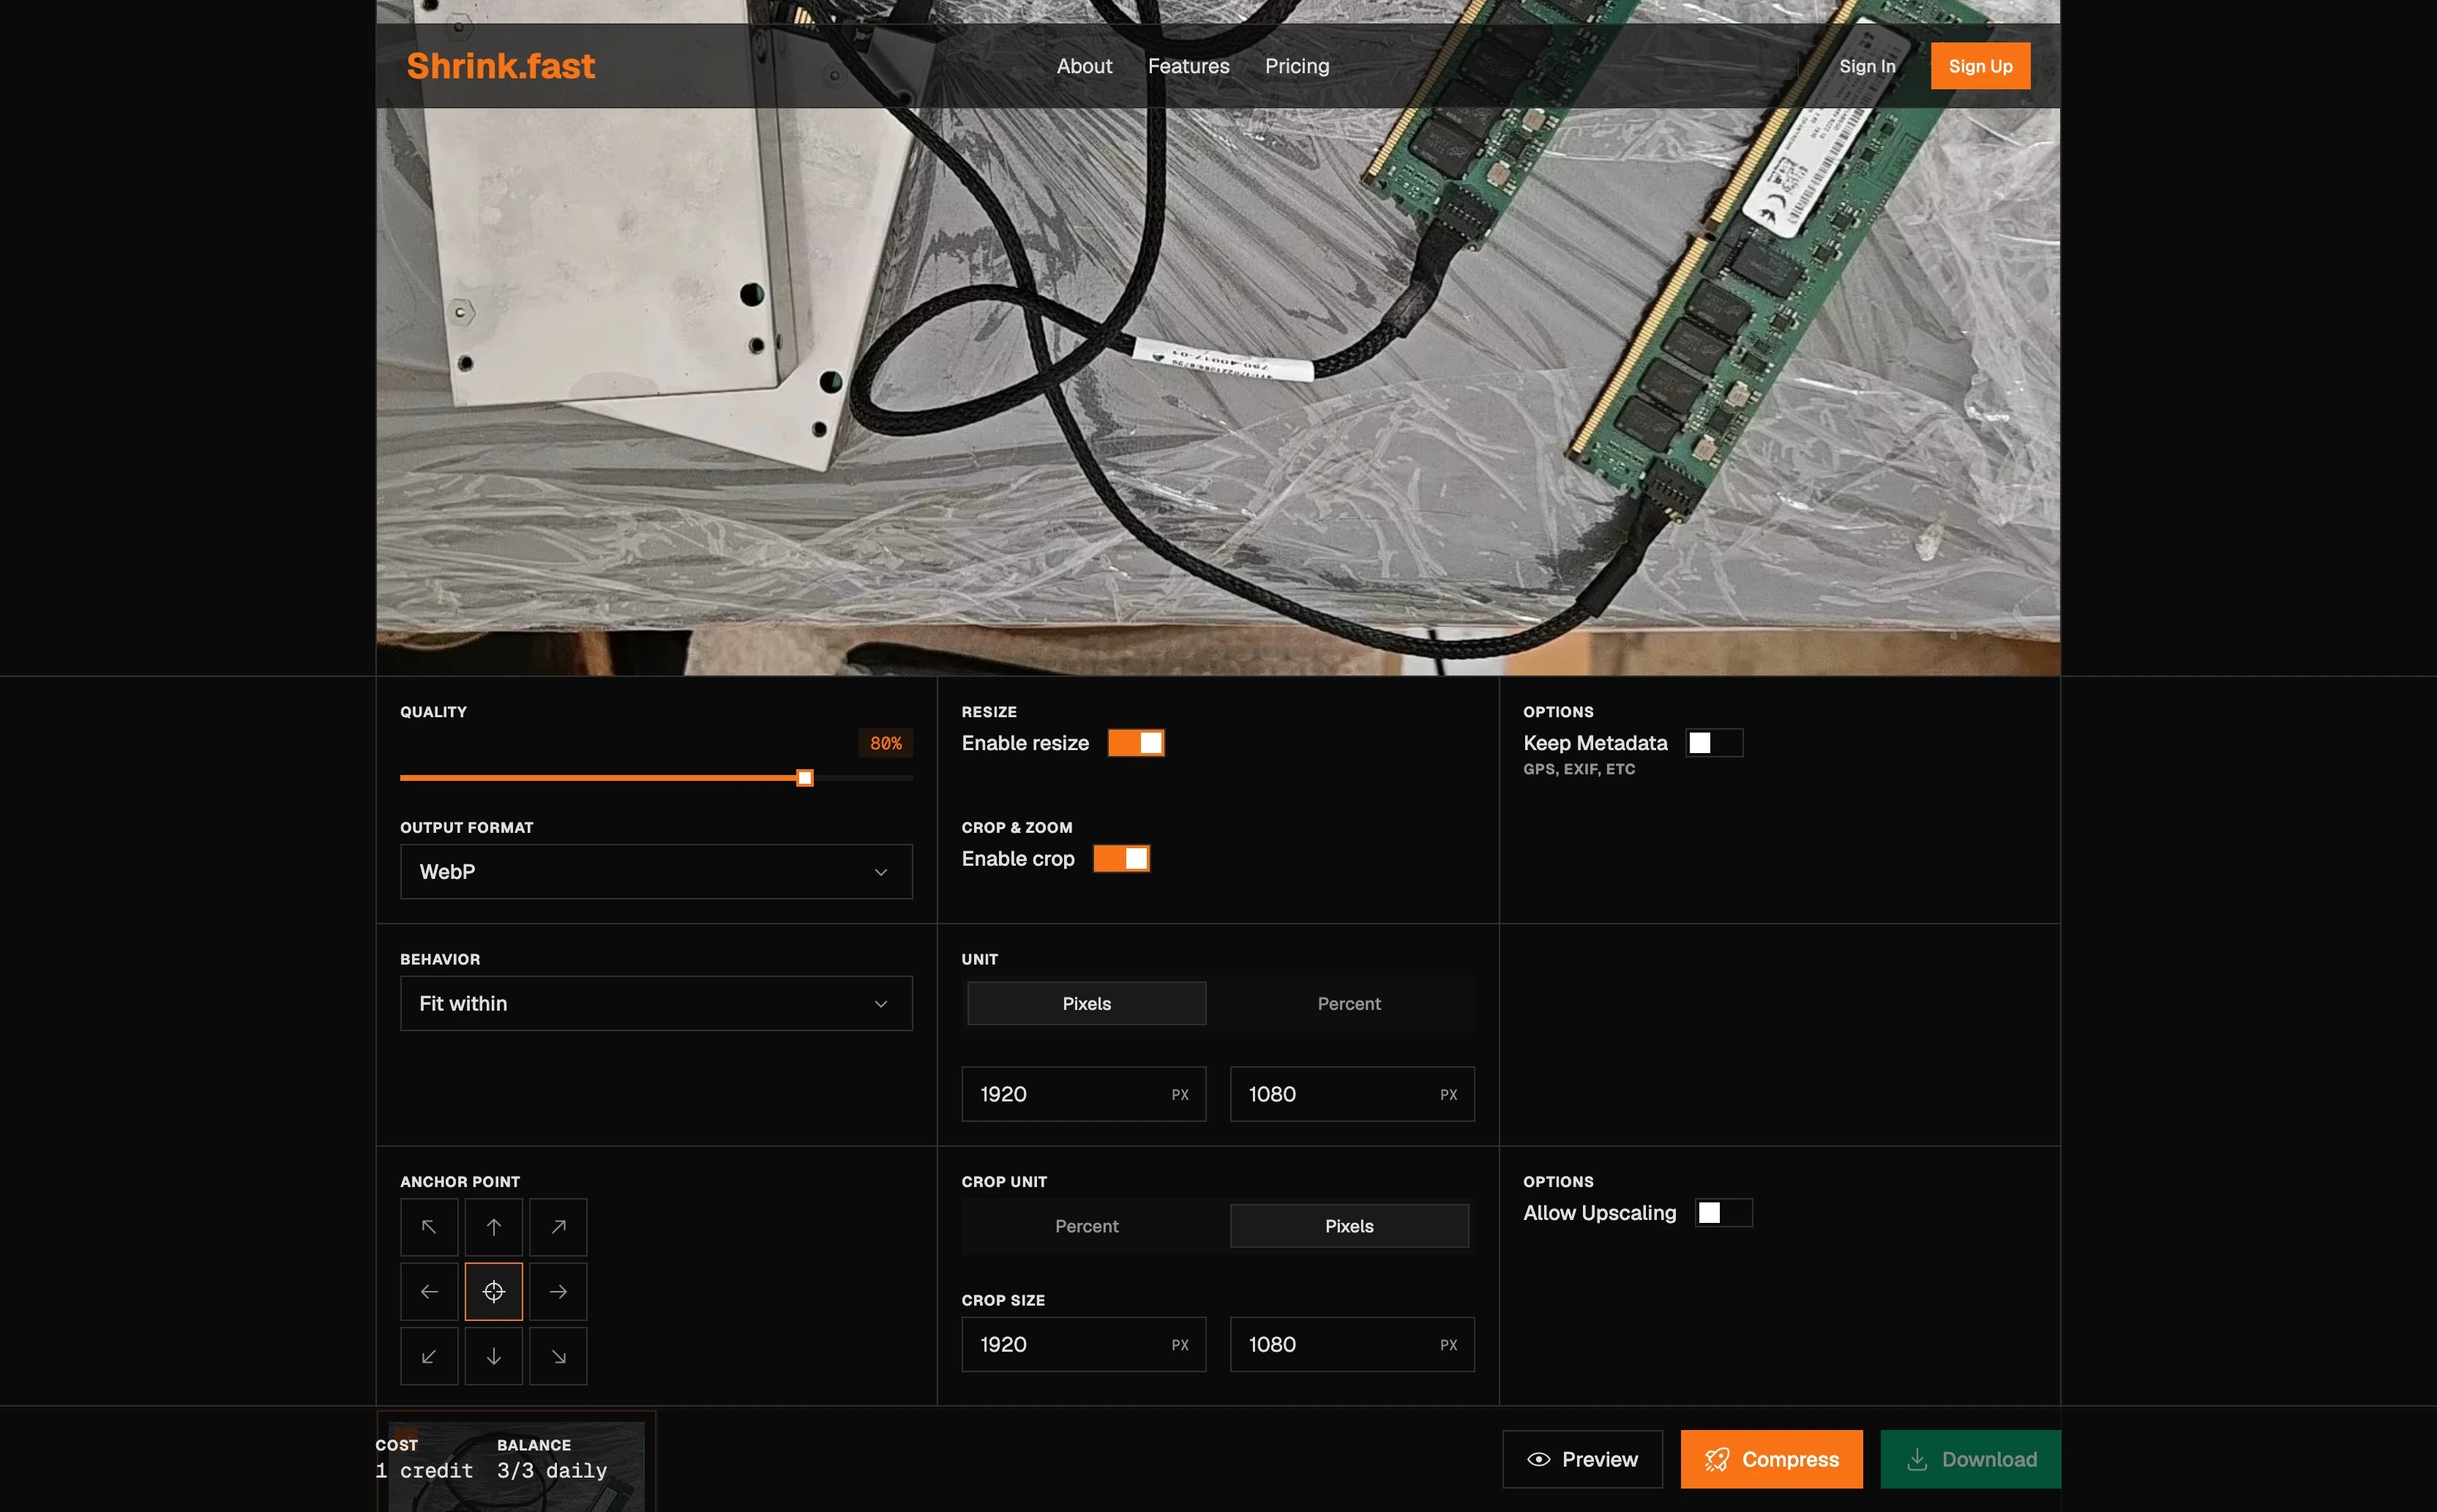Select the bottom-center anchor point arrow
This screenshot has width=2437, height=1512.
[494, 1356]
